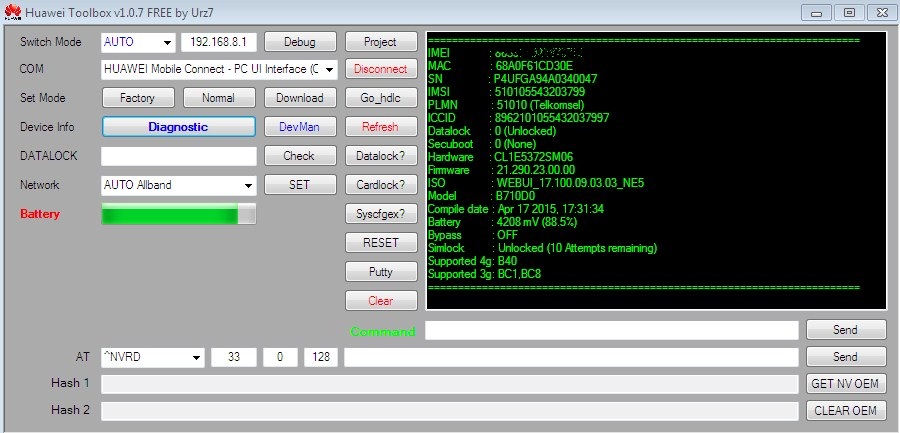Click the Syscfgex? button

click(x=381, y=214)
